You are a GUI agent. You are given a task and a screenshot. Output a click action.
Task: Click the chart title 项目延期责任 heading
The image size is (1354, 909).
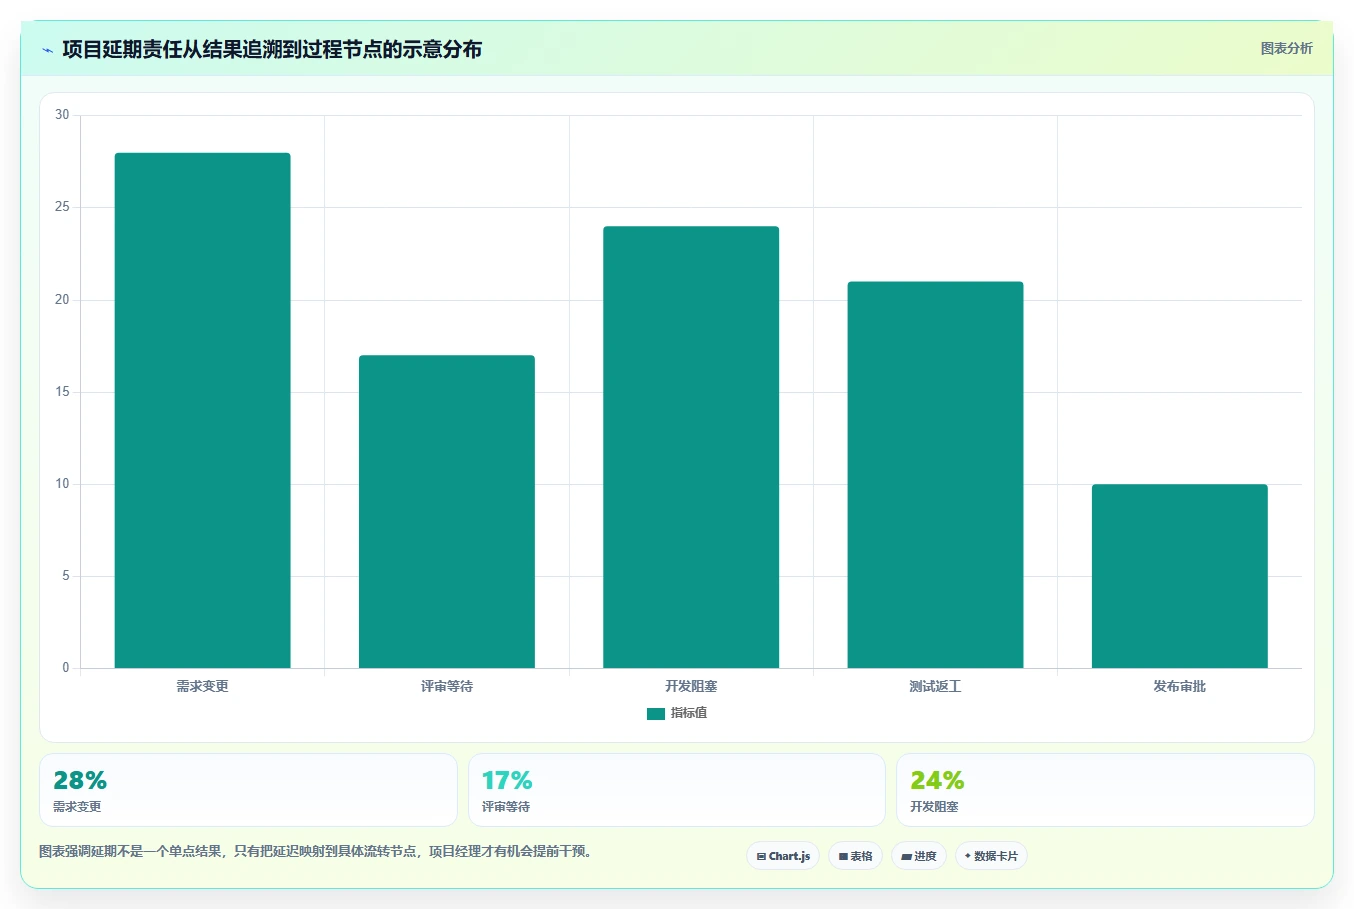[272, 49]
